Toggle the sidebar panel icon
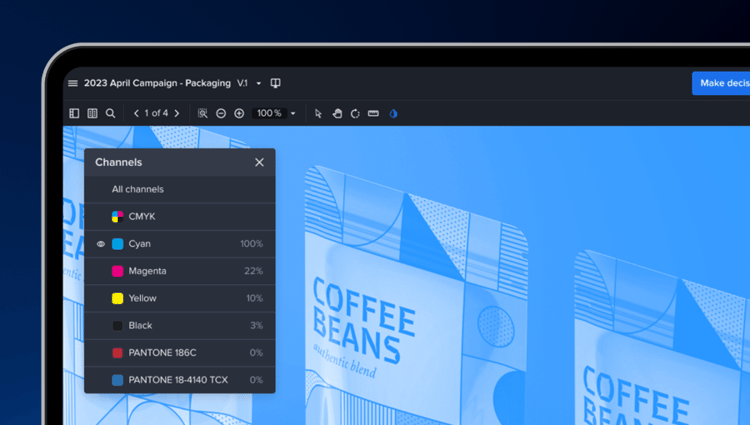This screenshot has width=750, height=425. coord(74,114)
